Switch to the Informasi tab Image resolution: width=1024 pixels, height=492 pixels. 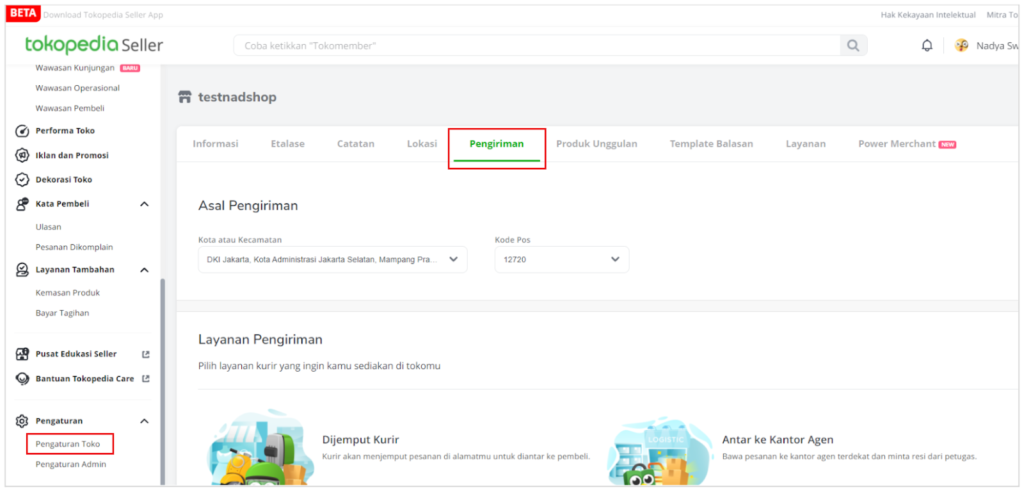216,144
